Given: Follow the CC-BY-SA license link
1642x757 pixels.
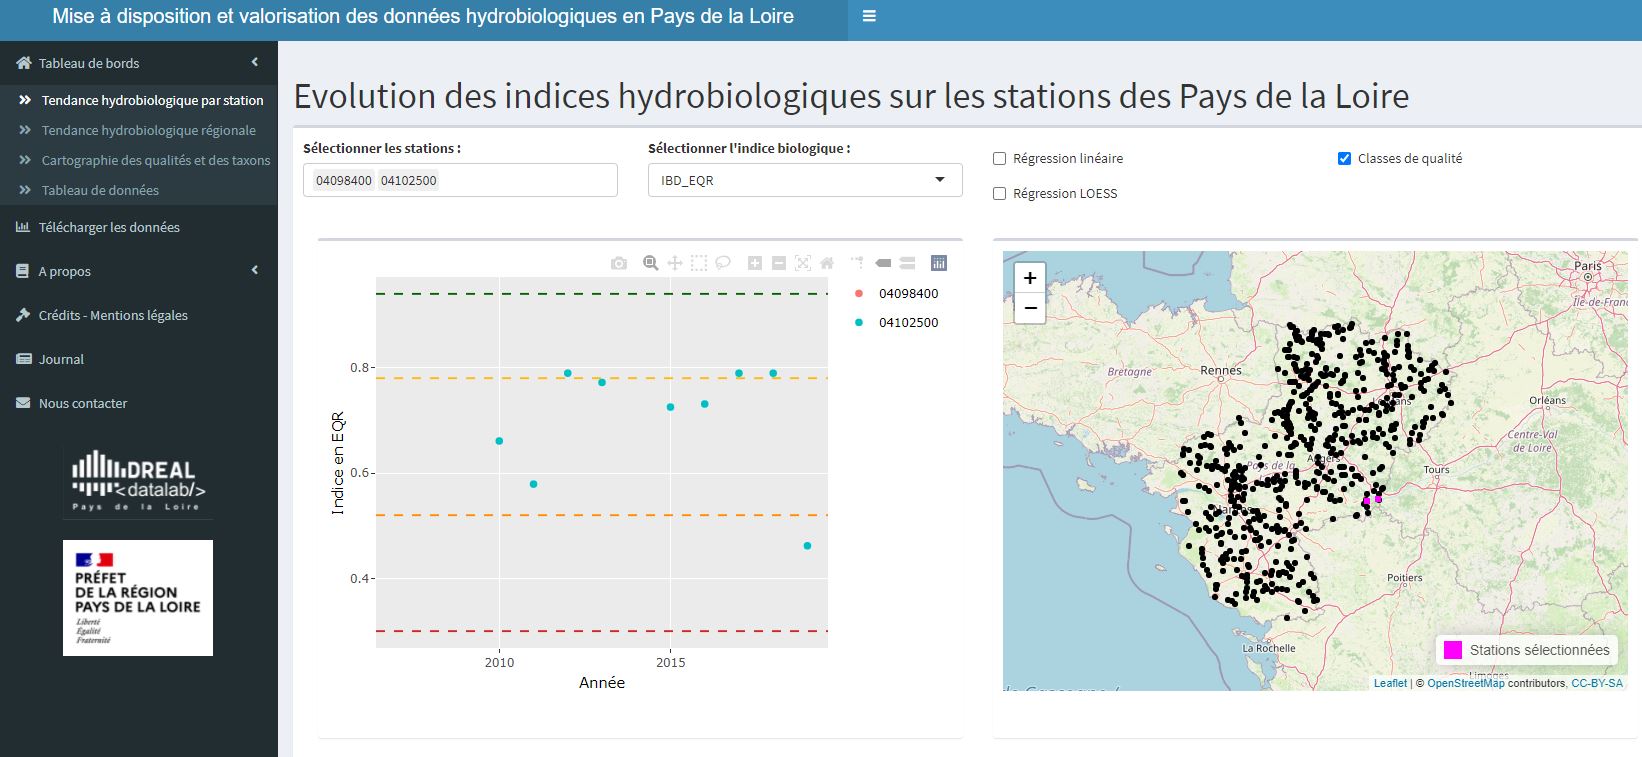Looking at the screenshot, I should point(1597,683).
